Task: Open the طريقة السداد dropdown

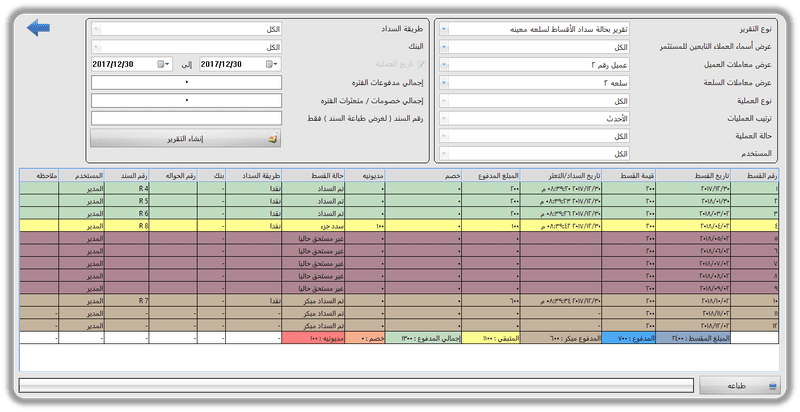Action: tap(96, 29)
